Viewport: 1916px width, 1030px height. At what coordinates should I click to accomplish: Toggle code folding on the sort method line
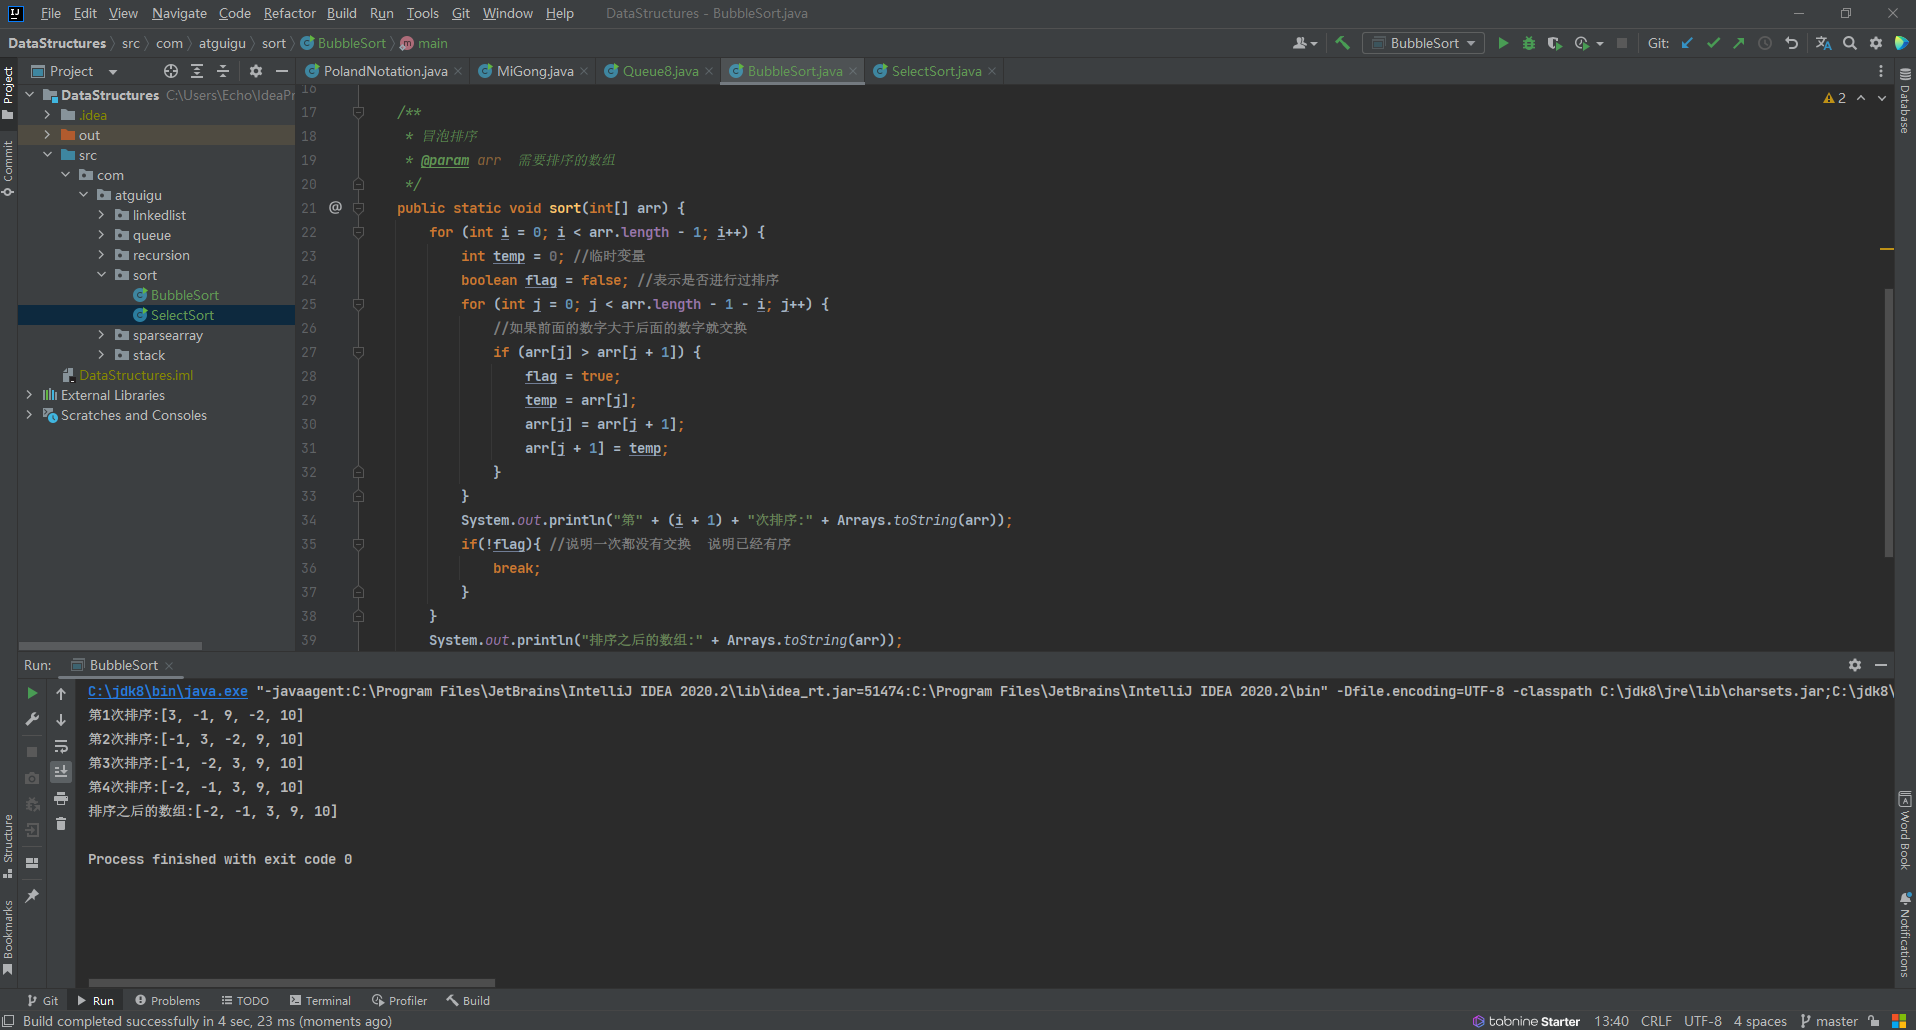click(x=358, y=208)
